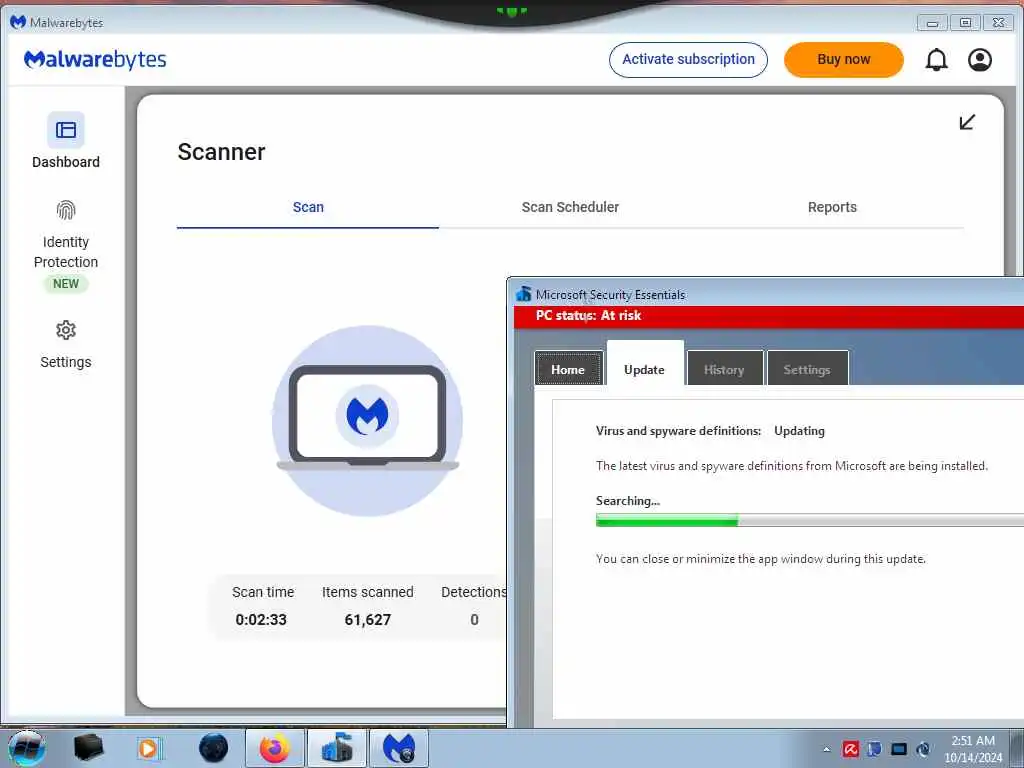Switch to Security Essentials taskbar icon
The width and height of the screenshot is (1024, 768).
[337, 748]
